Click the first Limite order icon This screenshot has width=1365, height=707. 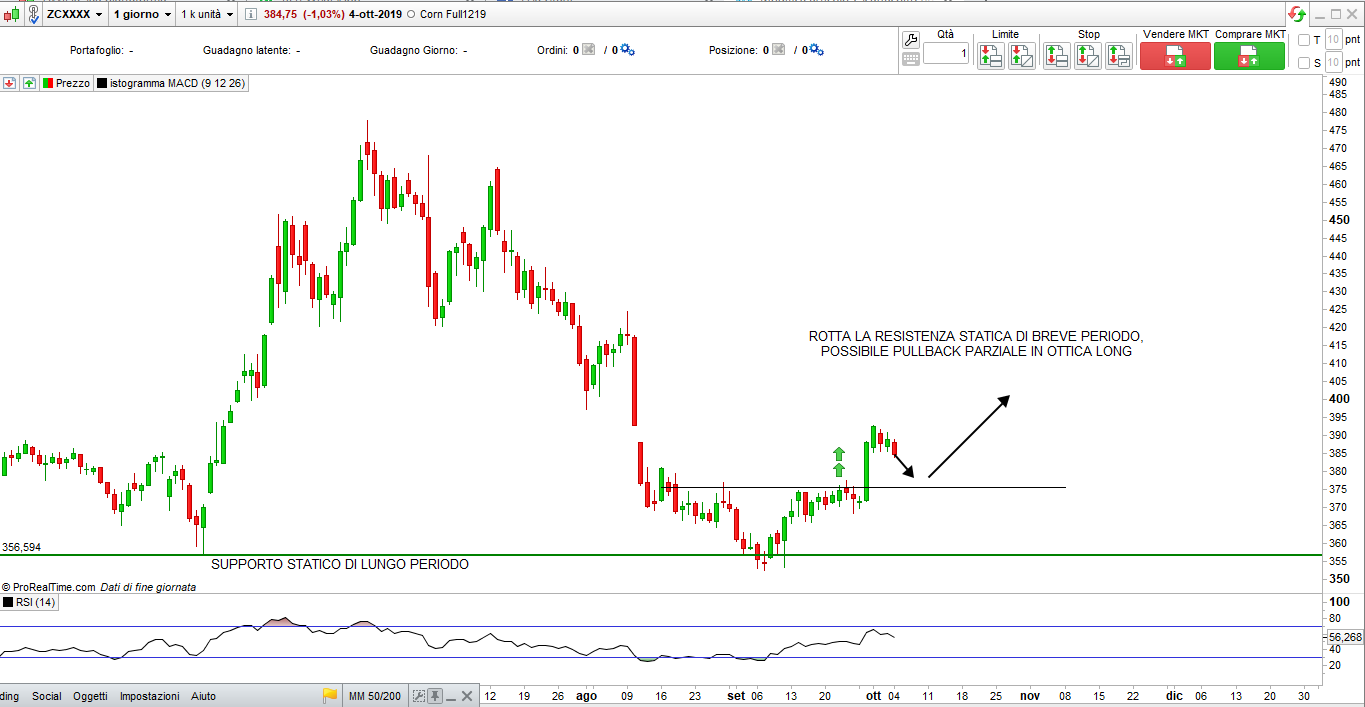click(990, 56)
